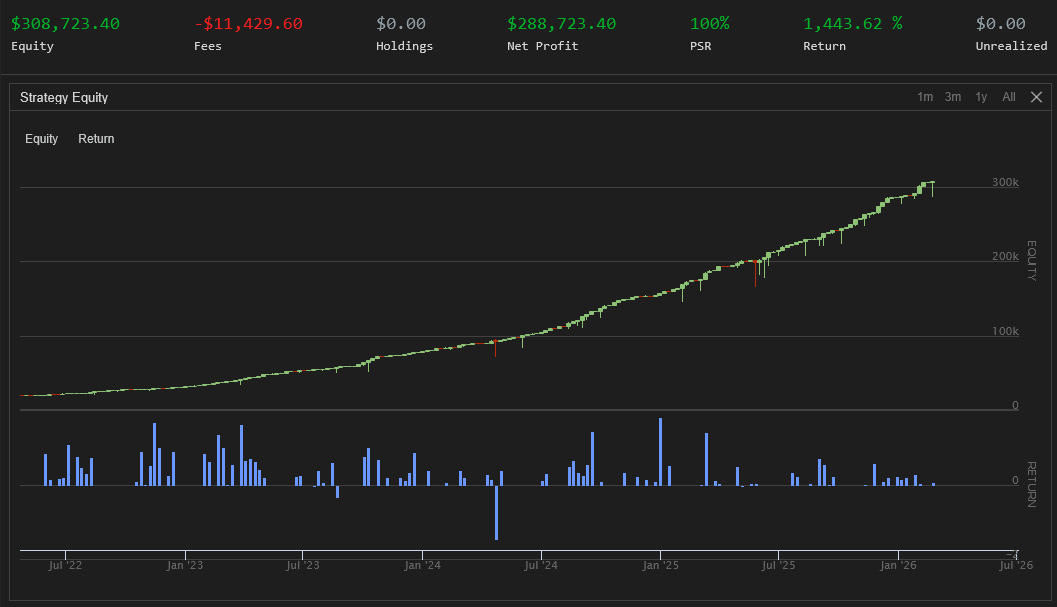Viewport: 1057px width, 607px height.
Task: Click the Net Profit value $288,723.40
Action: 561,23
